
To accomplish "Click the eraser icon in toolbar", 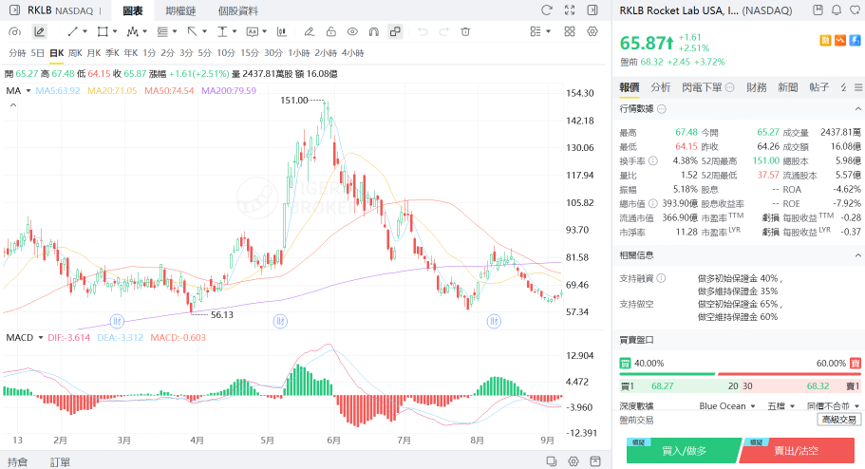I will (309, 31).
